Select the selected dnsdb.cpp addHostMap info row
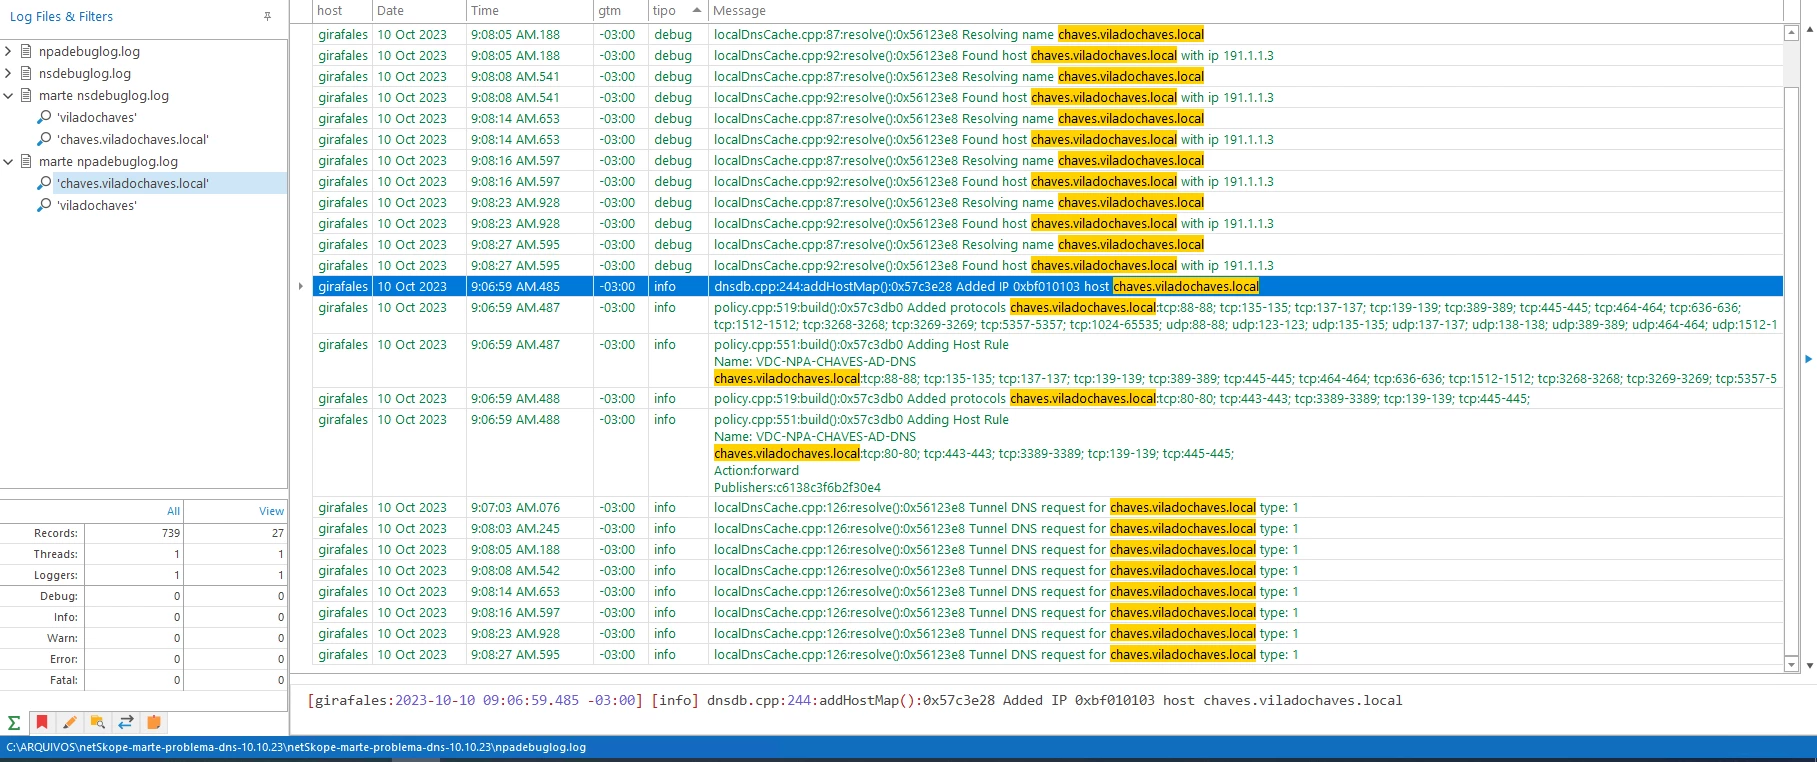This screenshot has height=762, width=1817. pos(1048,286)
